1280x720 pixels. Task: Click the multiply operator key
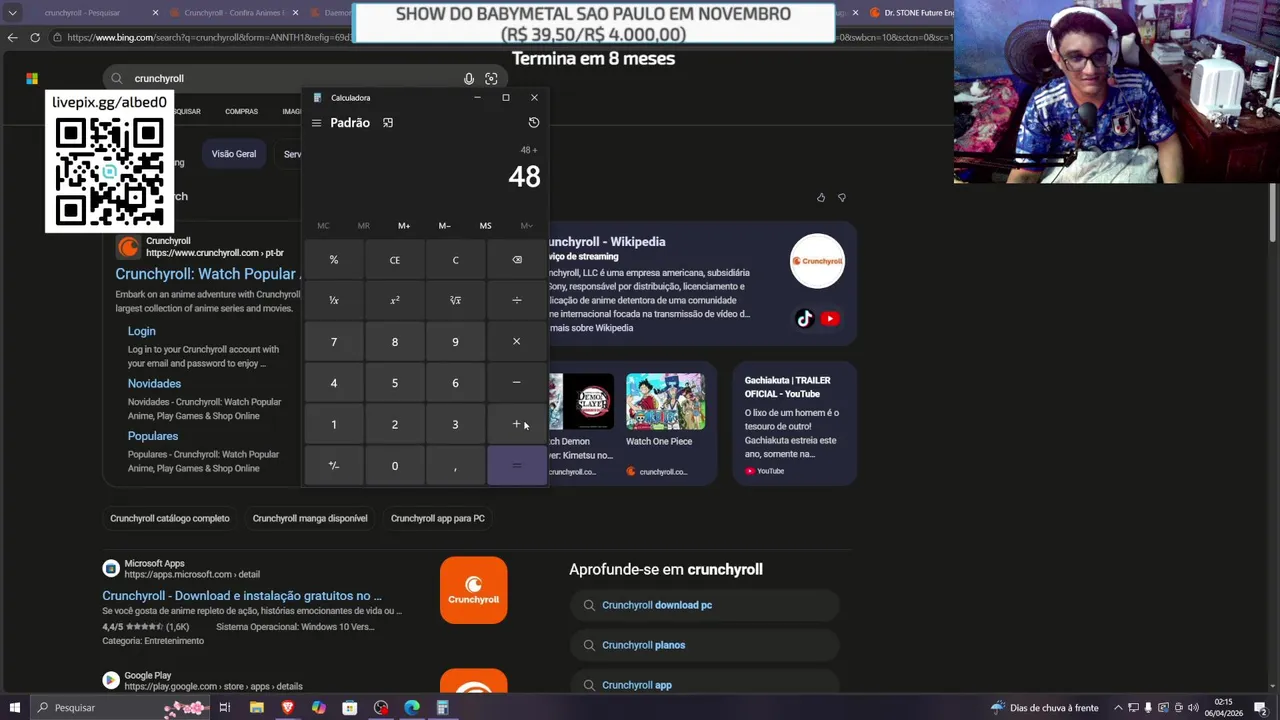pyautogui.click(x=516, y=342)
